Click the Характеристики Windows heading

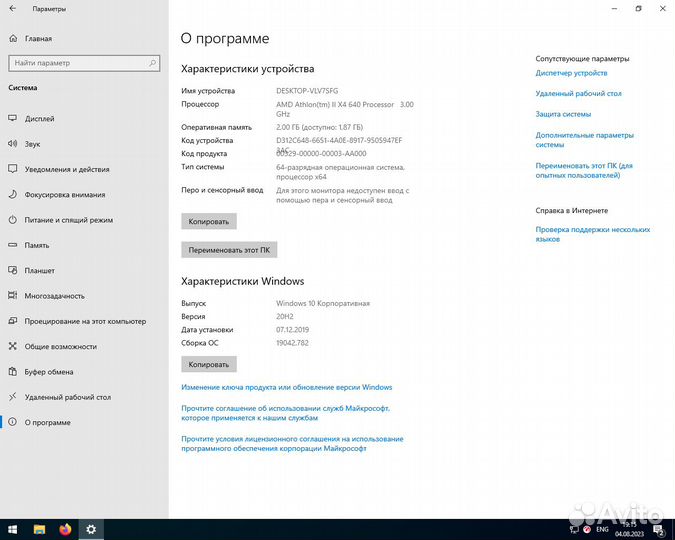242,281
